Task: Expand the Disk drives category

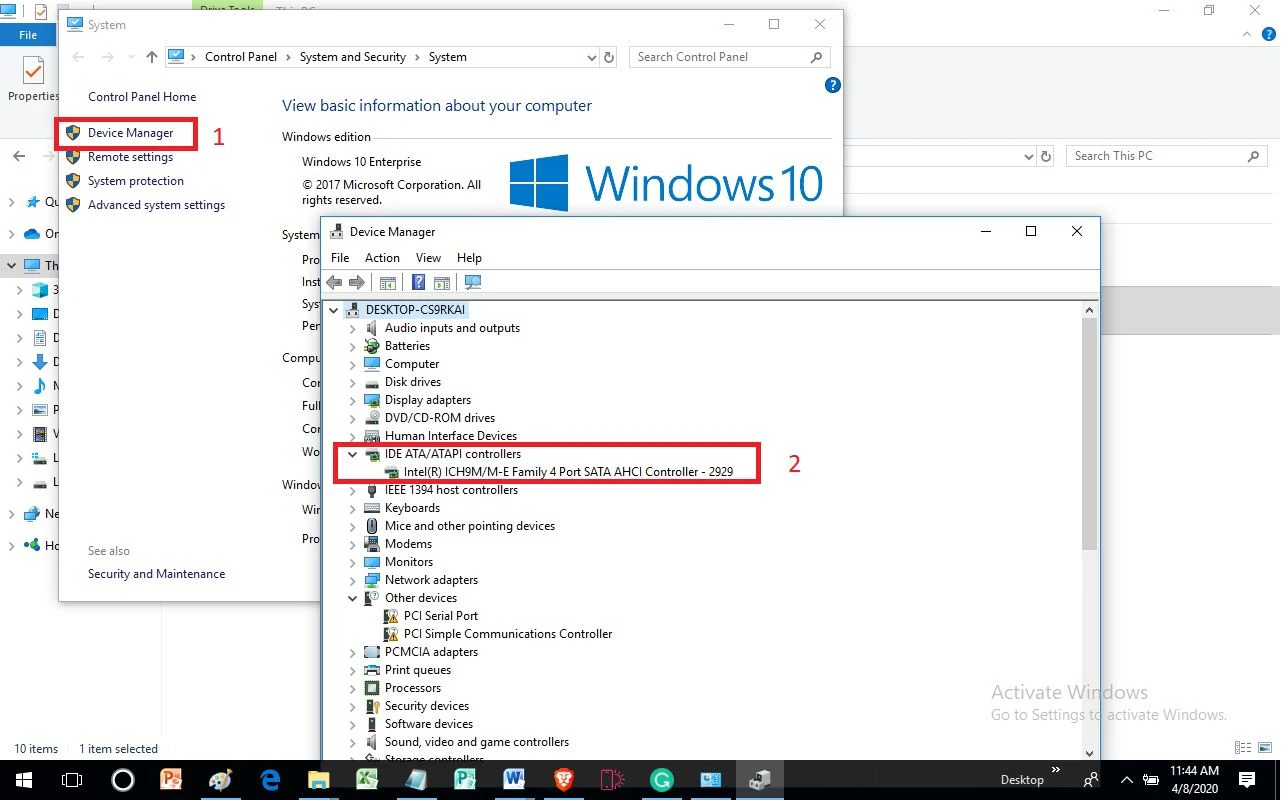Action: (352, 382)
